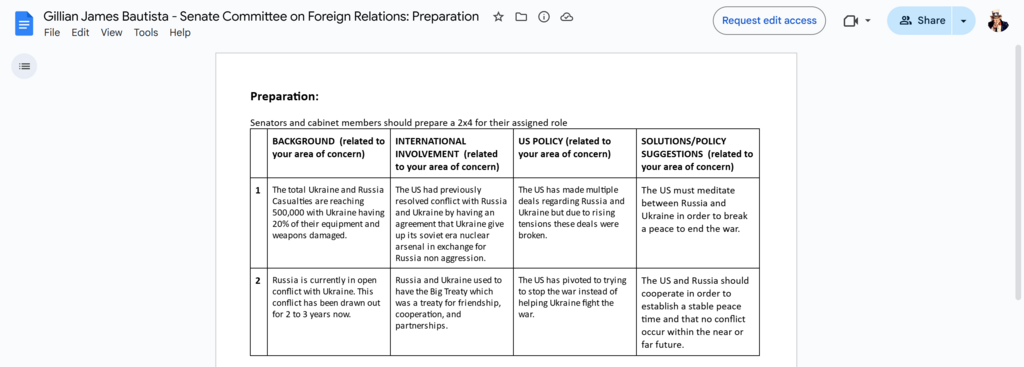Open Share options dropdown arrow
This screenshot has height=367, width=1024.
pos(963,21)
